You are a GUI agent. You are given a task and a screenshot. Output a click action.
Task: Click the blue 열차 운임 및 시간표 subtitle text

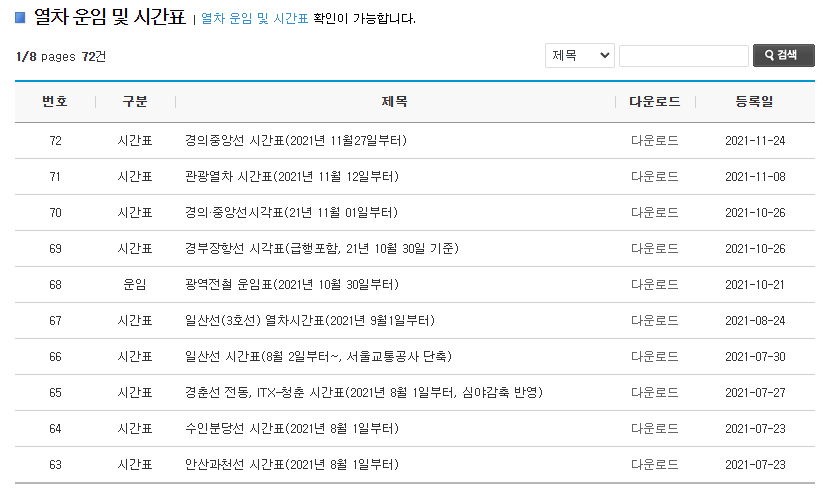pyautogui.click(x=255, y=18)
